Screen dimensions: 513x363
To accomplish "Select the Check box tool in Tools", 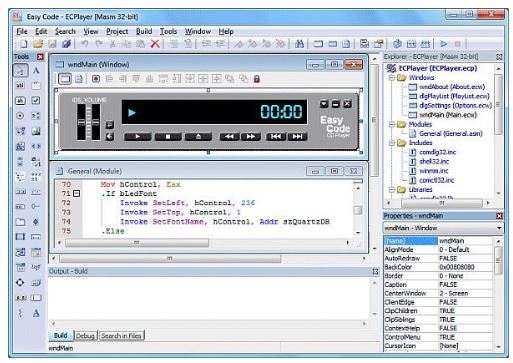I will (36, 101).
